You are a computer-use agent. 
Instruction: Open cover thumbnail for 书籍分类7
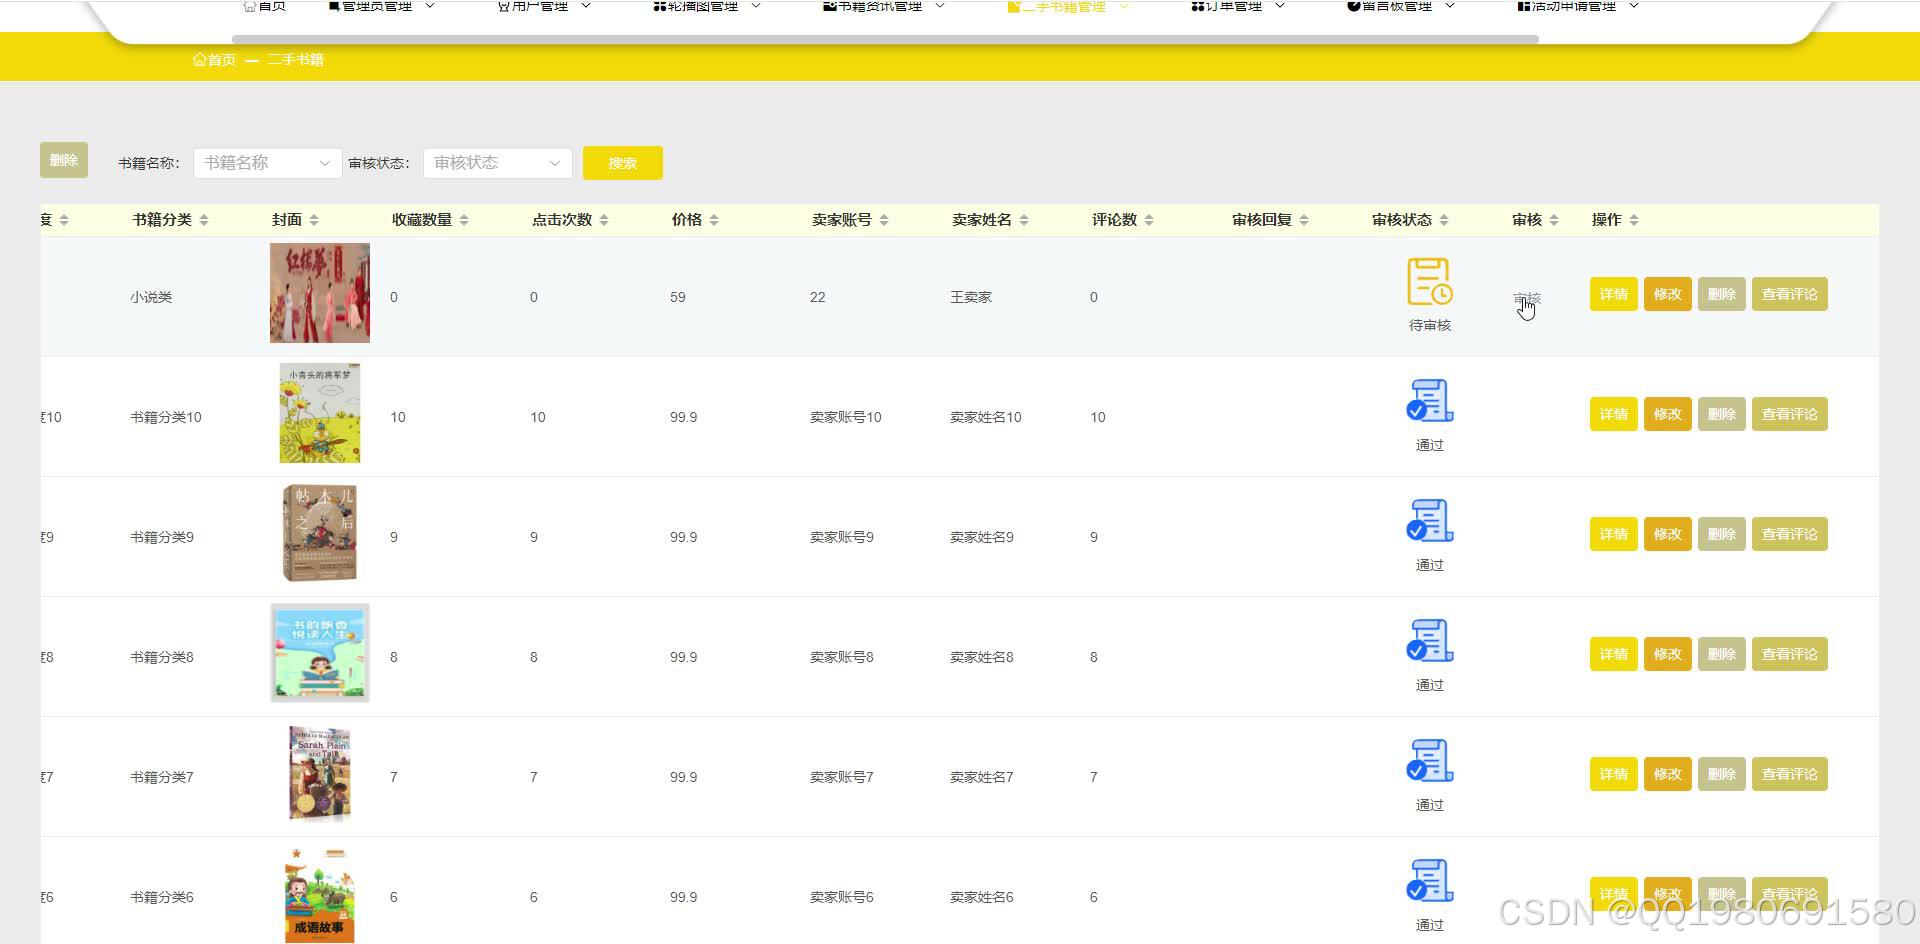coord(320,773)
